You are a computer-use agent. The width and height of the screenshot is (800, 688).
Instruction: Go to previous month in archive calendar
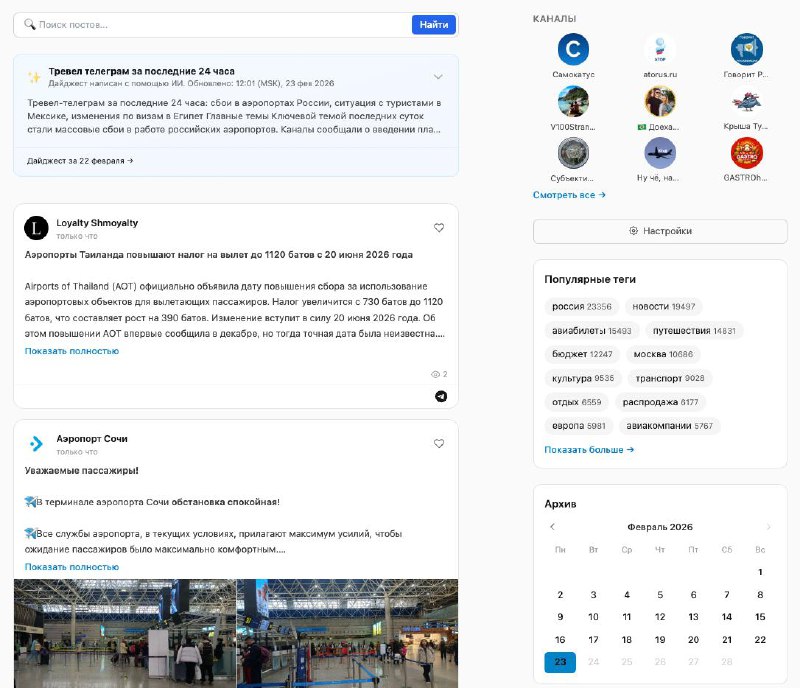pos(552,527)
